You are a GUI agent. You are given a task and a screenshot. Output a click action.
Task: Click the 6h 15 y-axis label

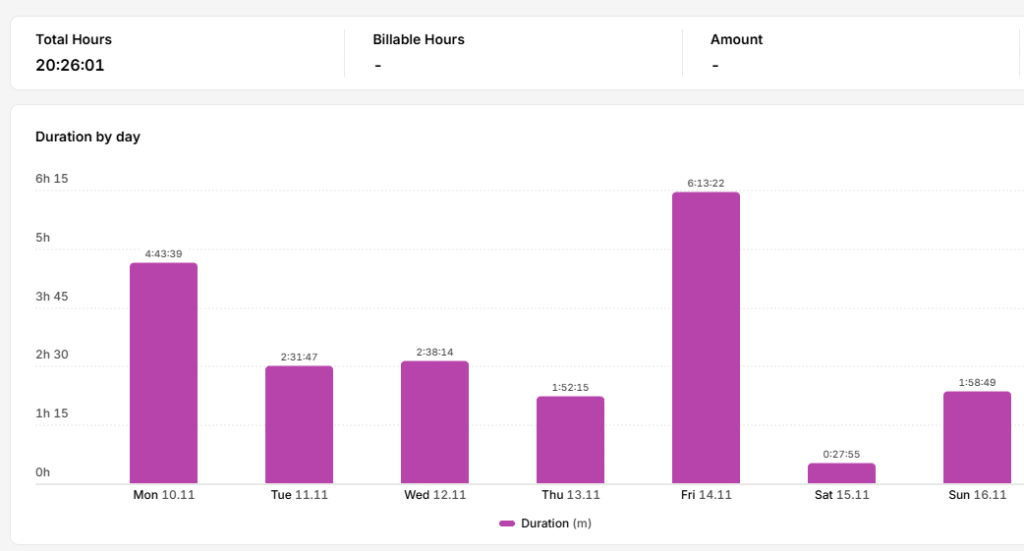[52, 179]
